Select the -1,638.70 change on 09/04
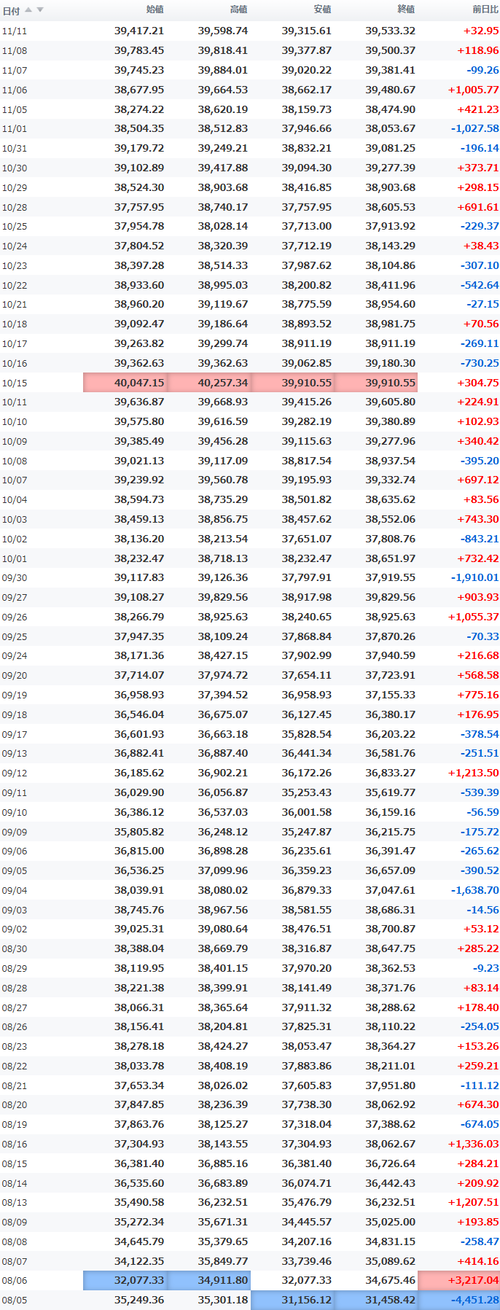This screenshot has height=1310, width=500. click(x=475, y=889)
